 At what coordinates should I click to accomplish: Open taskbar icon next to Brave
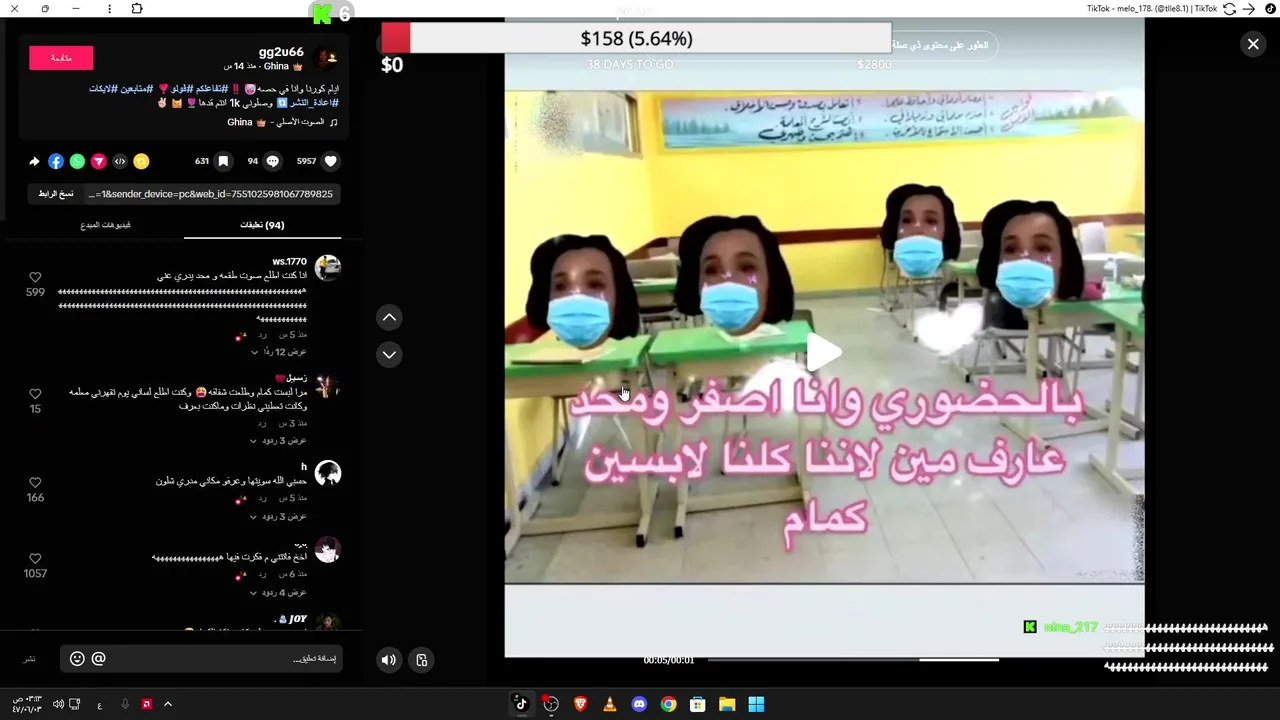551,704
